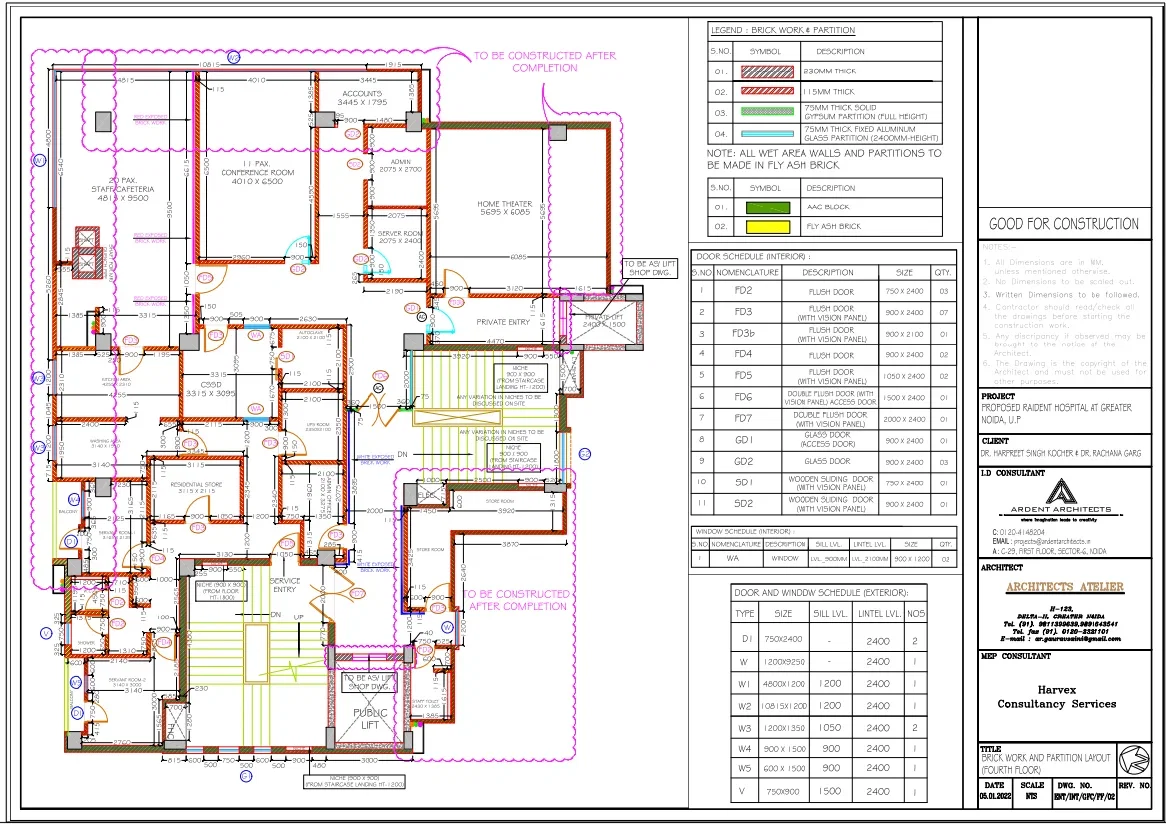1166x825 pixels.
Task: Click the PROPOSED RAIDENT HOSPITAL project name
Action: click(x=1056, y=414)
